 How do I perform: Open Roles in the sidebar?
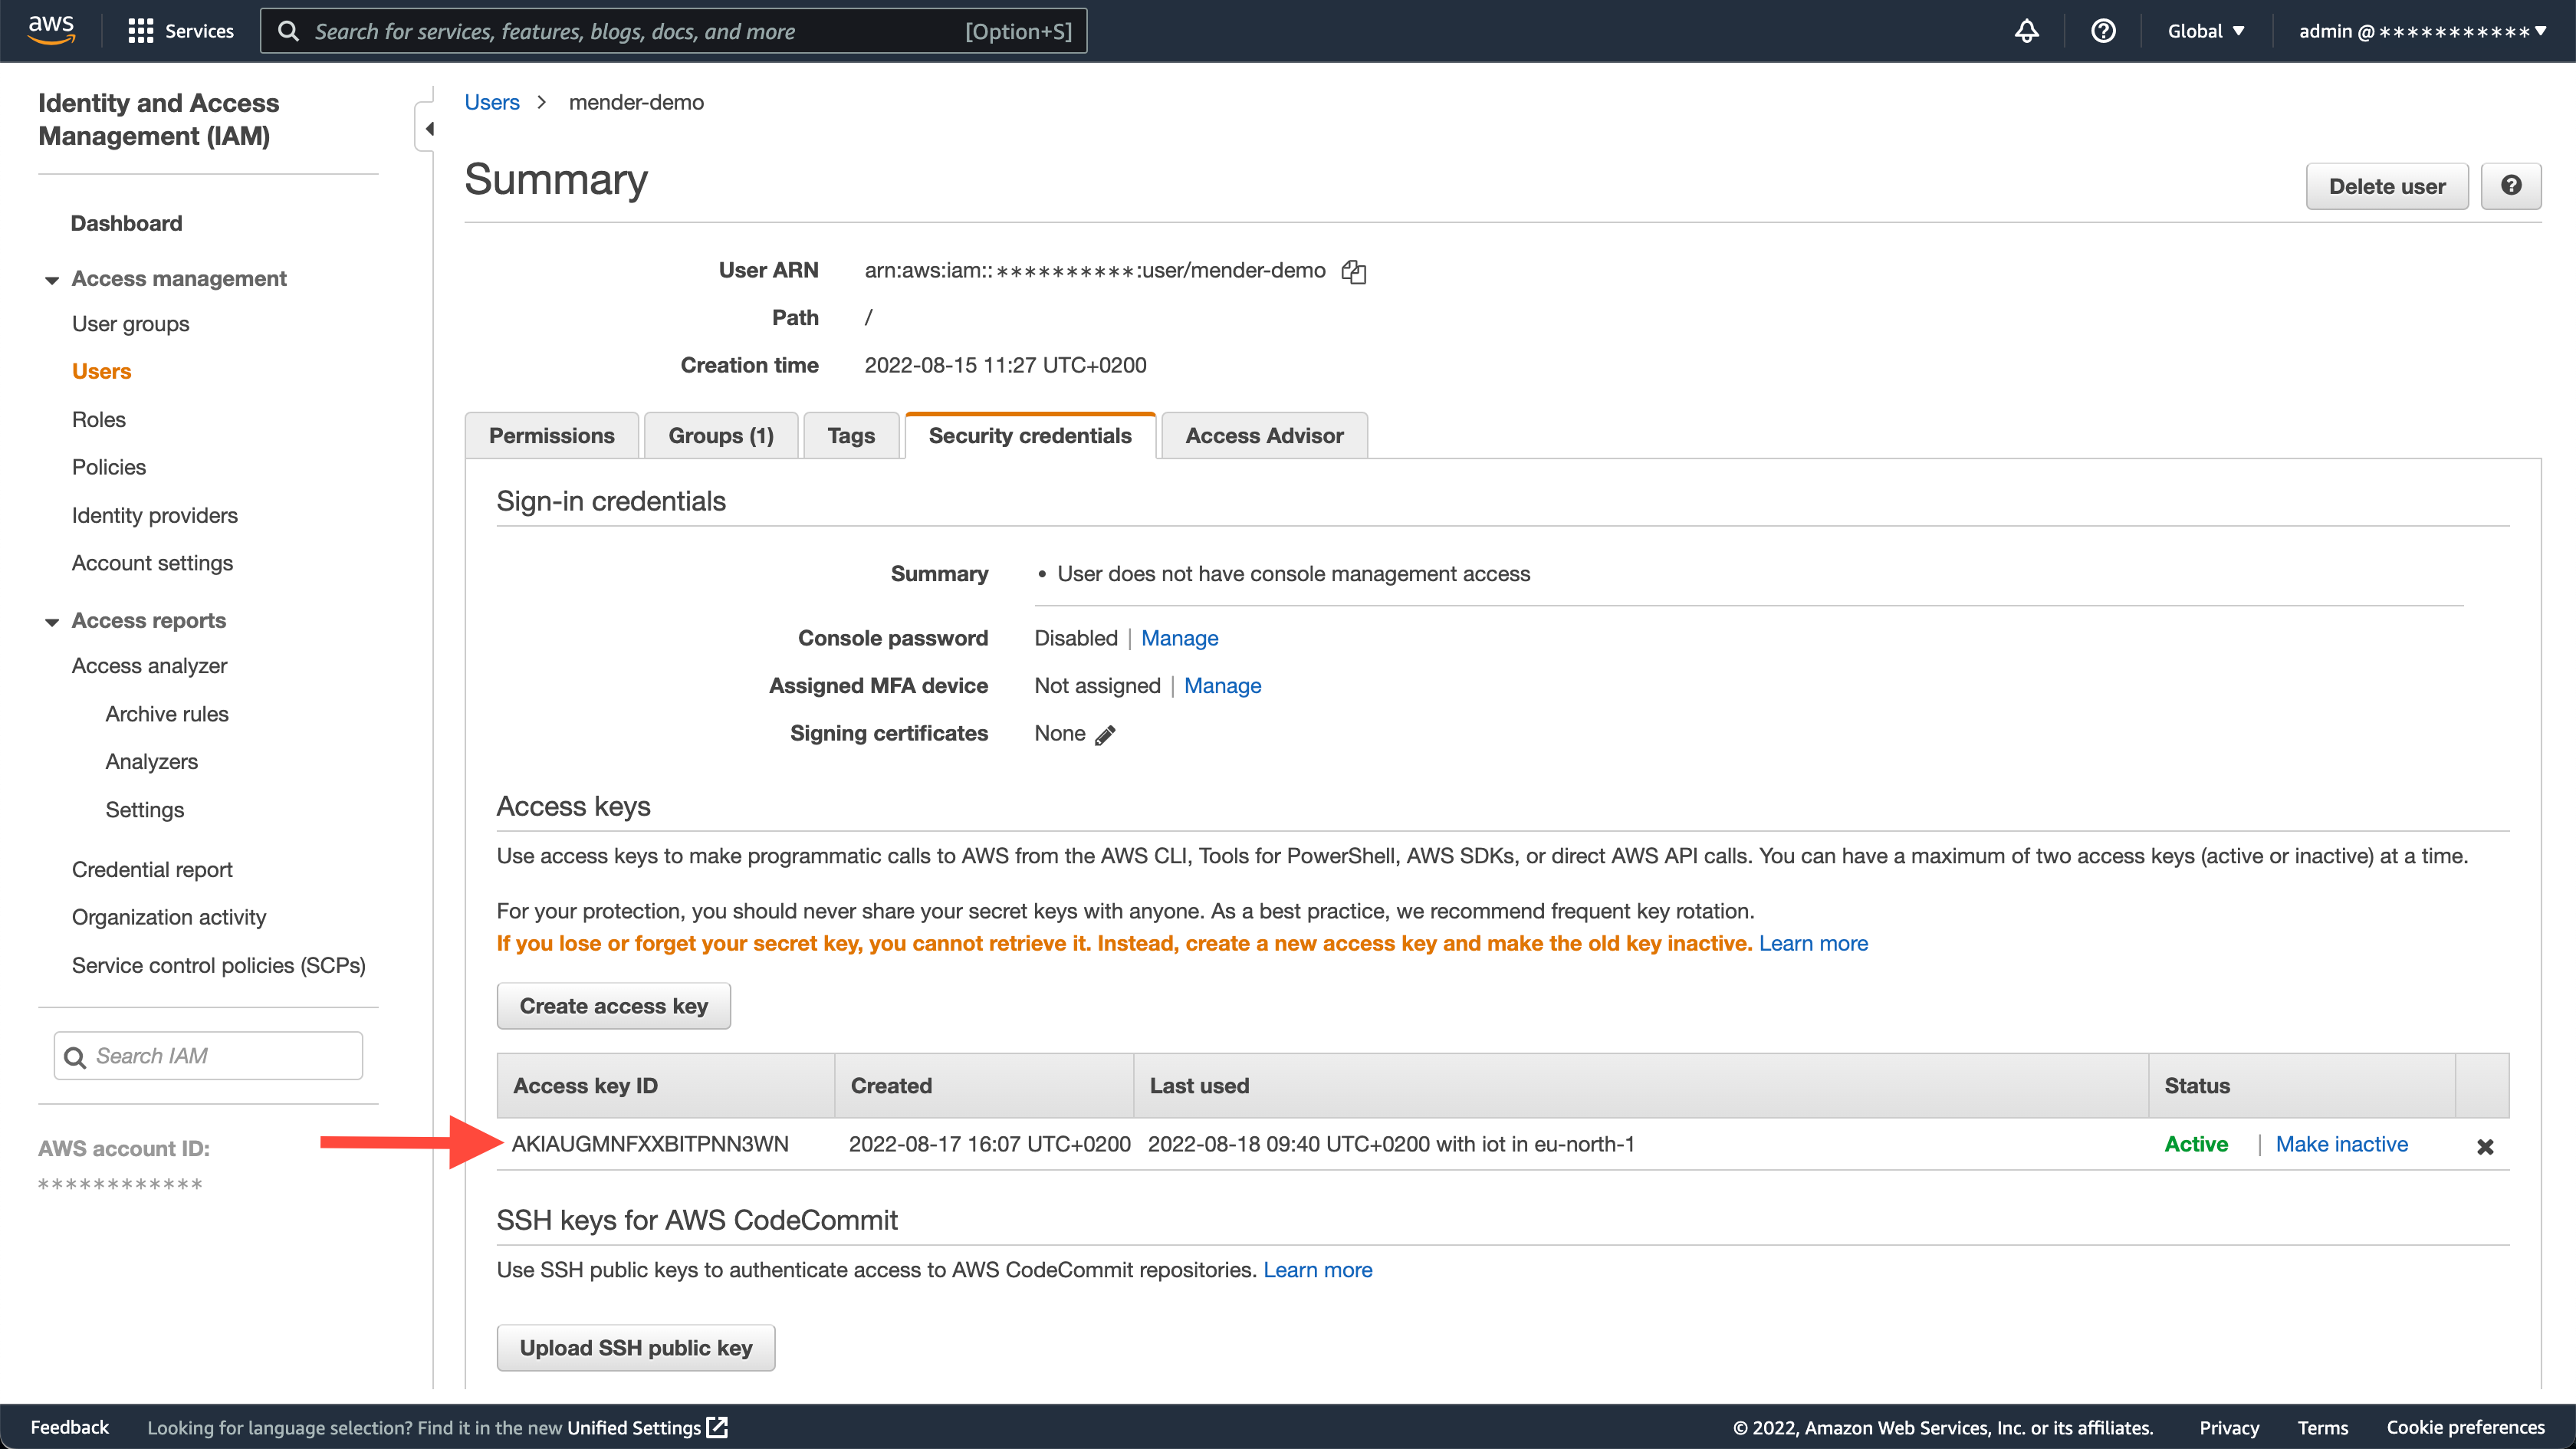click(x=98, y=420)
